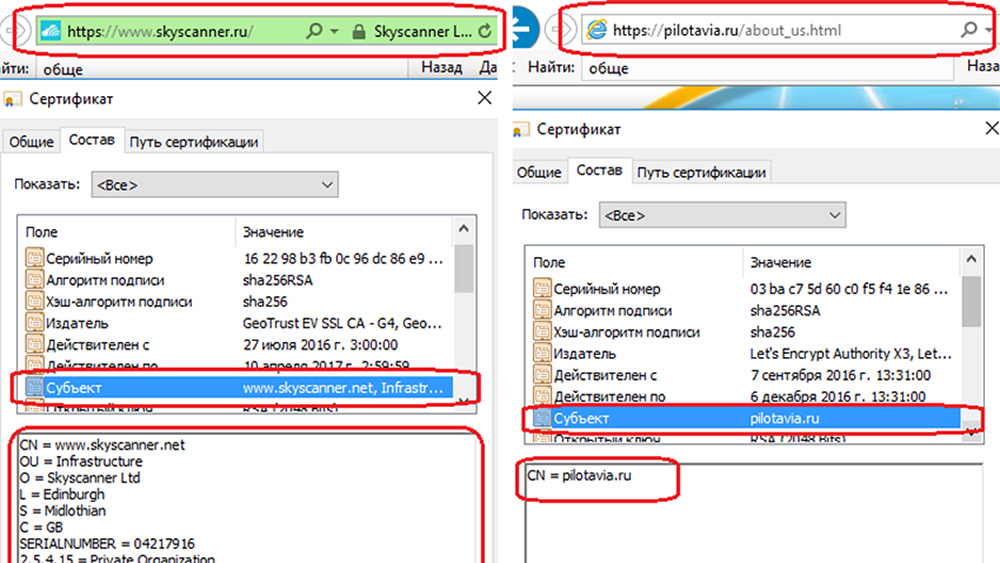This screenshot has height=563, width=1000.
Task: Open the address dropdown arrow beside skyscanner.ru search
Action: tap(334, 31)
